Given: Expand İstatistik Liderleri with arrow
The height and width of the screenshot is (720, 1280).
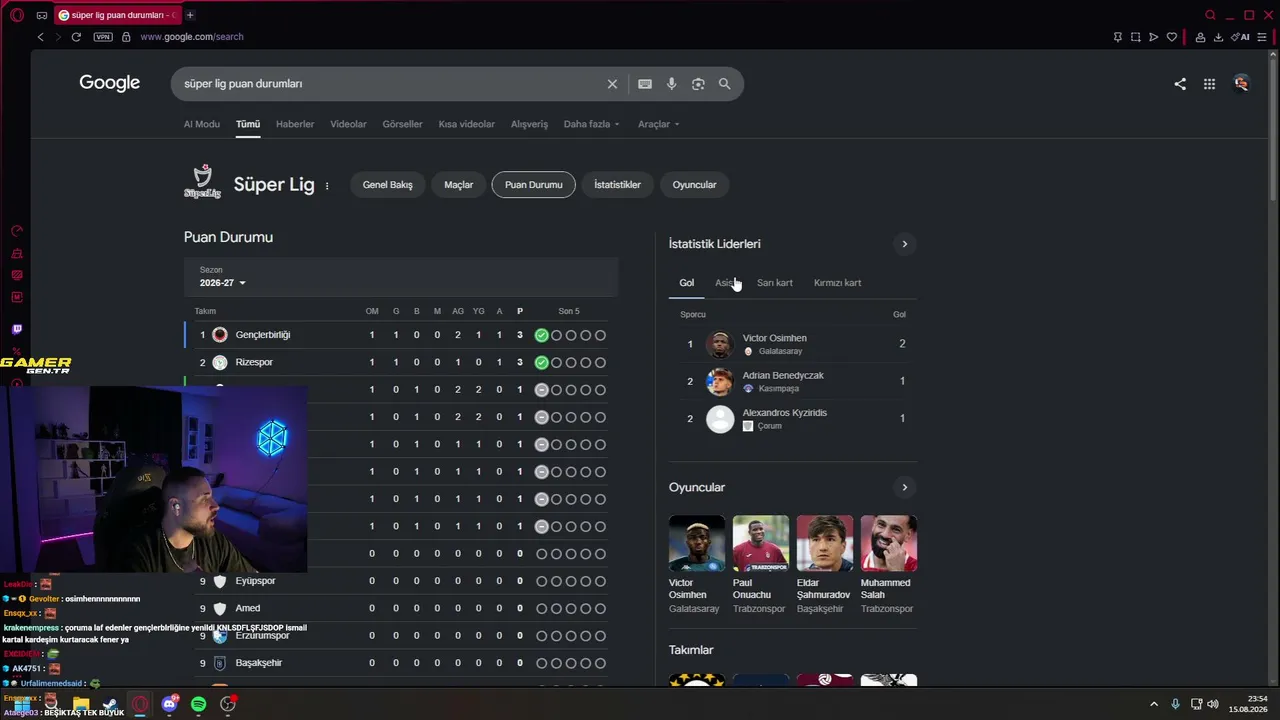Looking at the screenshot, I should point(904,244).
